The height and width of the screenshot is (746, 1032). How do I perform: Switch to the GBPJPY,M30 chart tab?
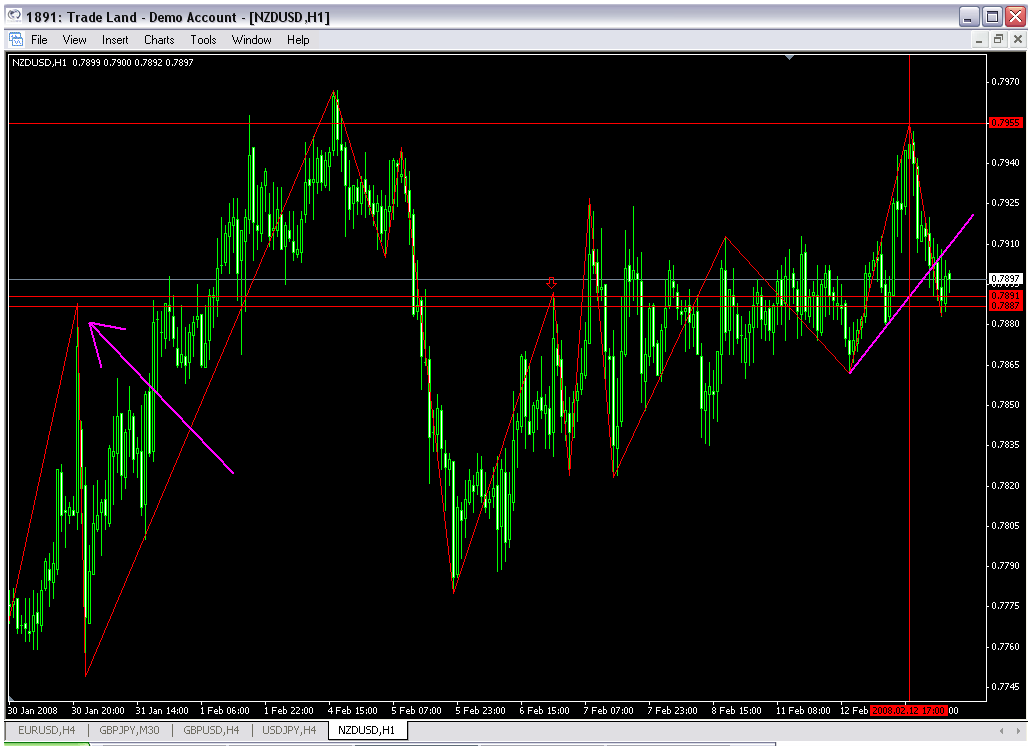coord(129,731)
